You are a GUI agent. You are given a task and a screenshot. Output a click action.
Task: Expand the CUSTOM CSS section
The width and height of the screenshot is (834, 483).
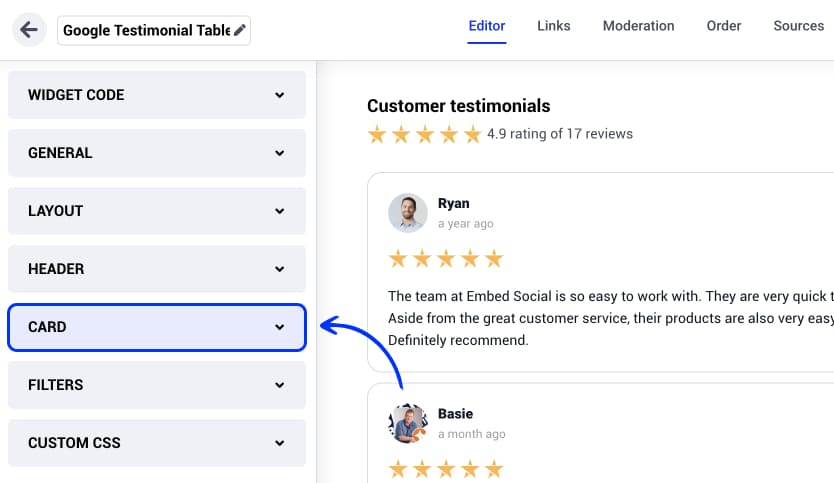[157, 443]
